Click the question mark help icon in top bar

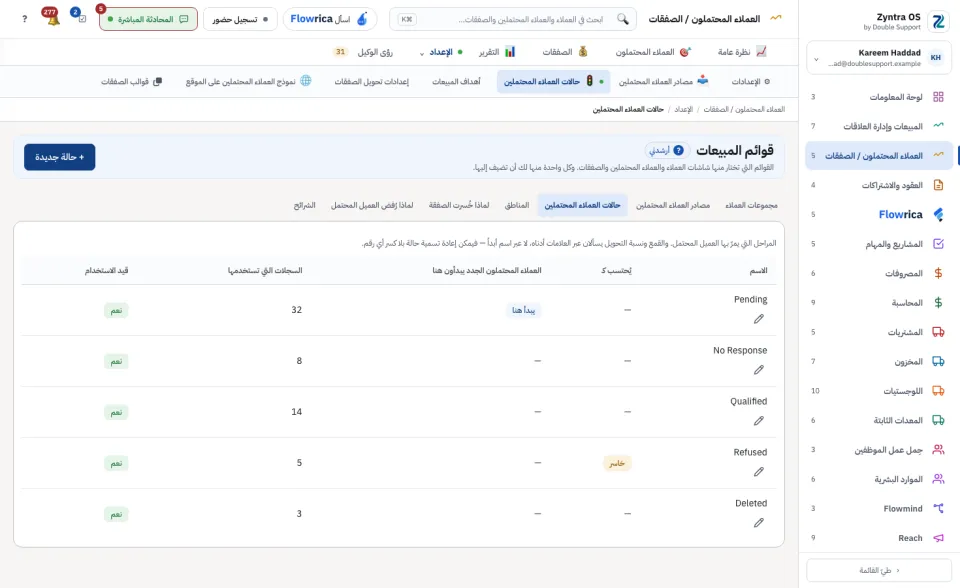click(x=24, y=19)
